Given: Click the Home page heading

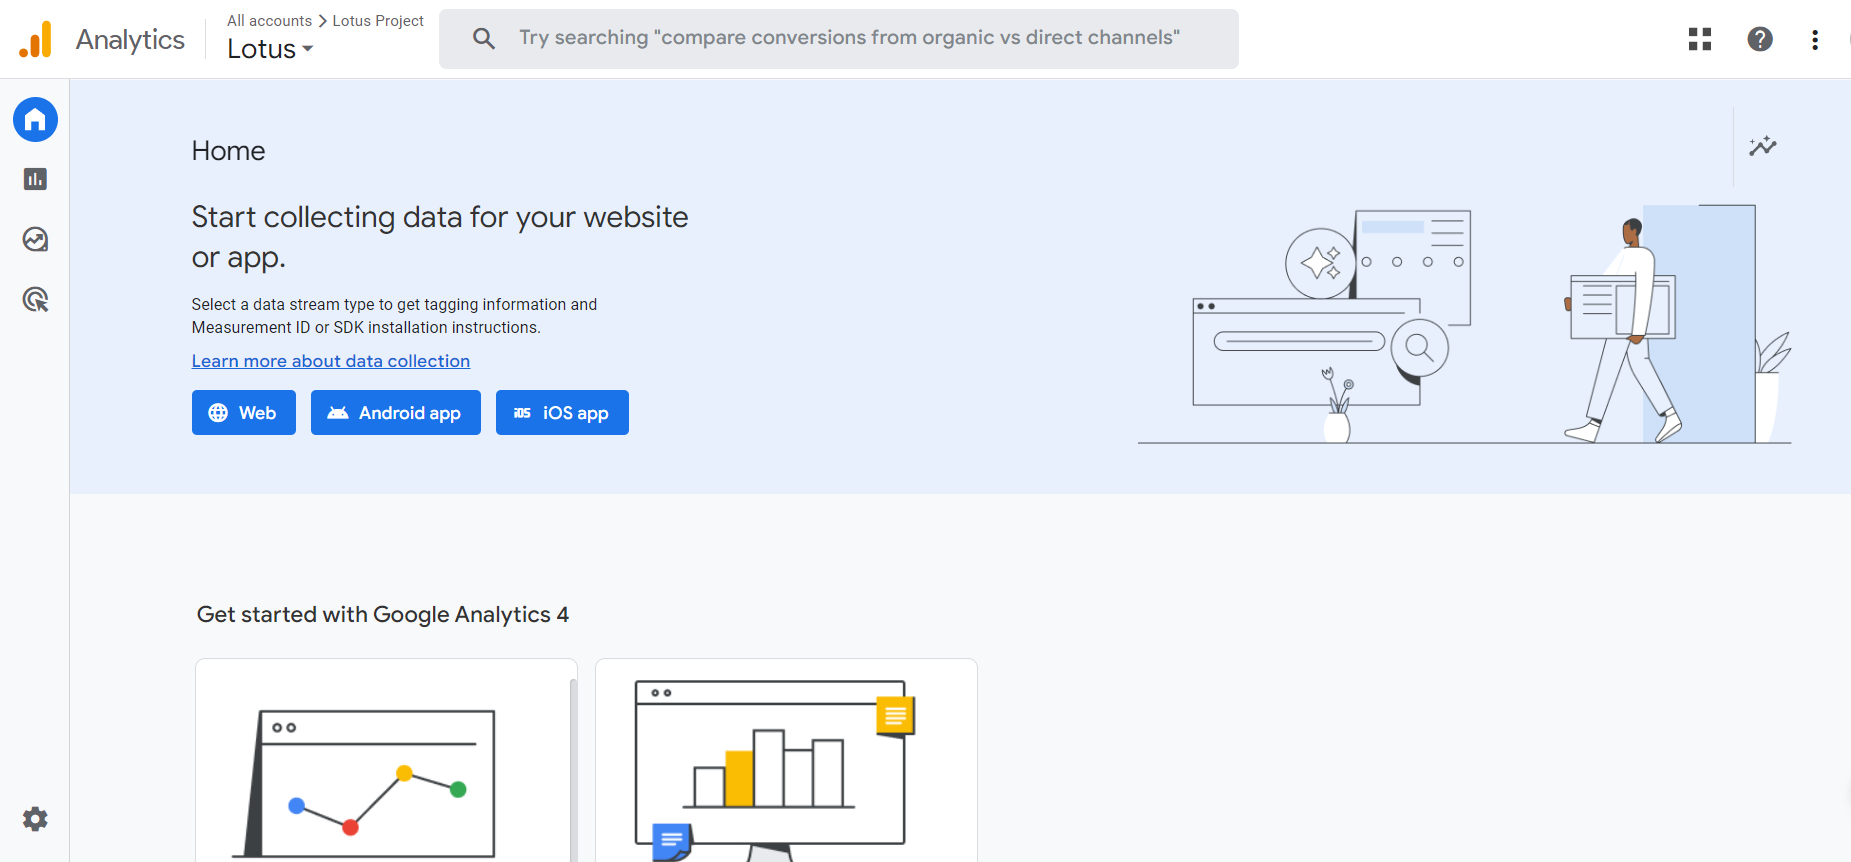Looking at the screenshot, I should [x=228, y=151].
